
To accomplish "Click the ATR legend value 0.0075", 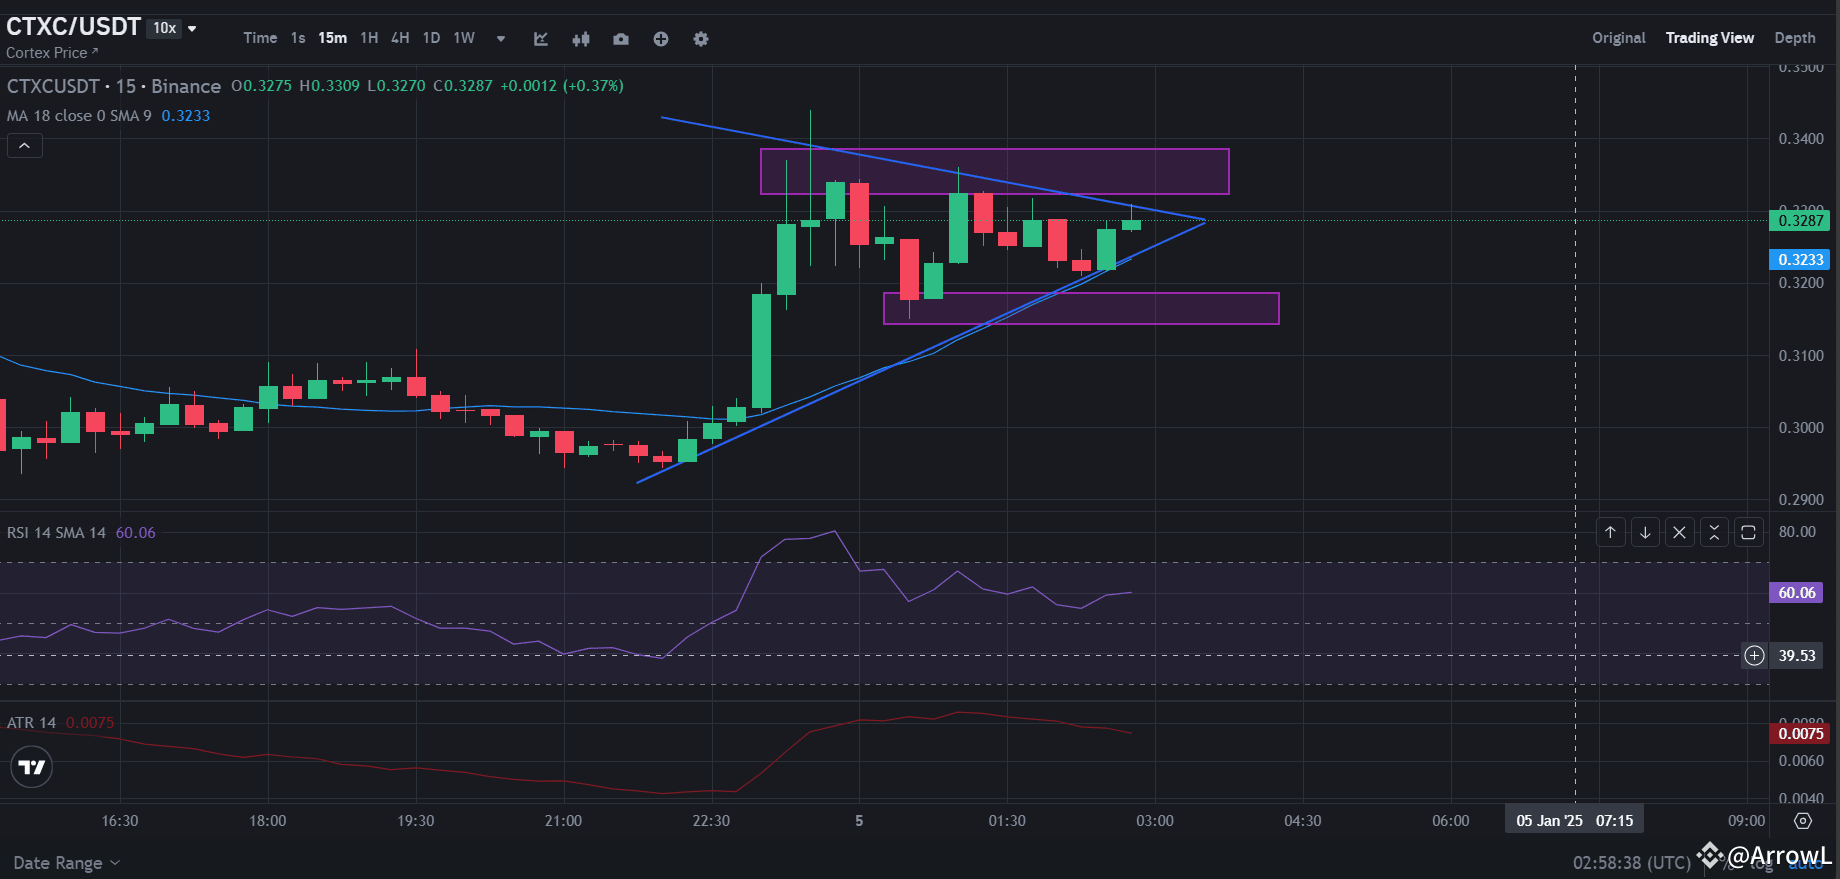I will tap(90, 723).
